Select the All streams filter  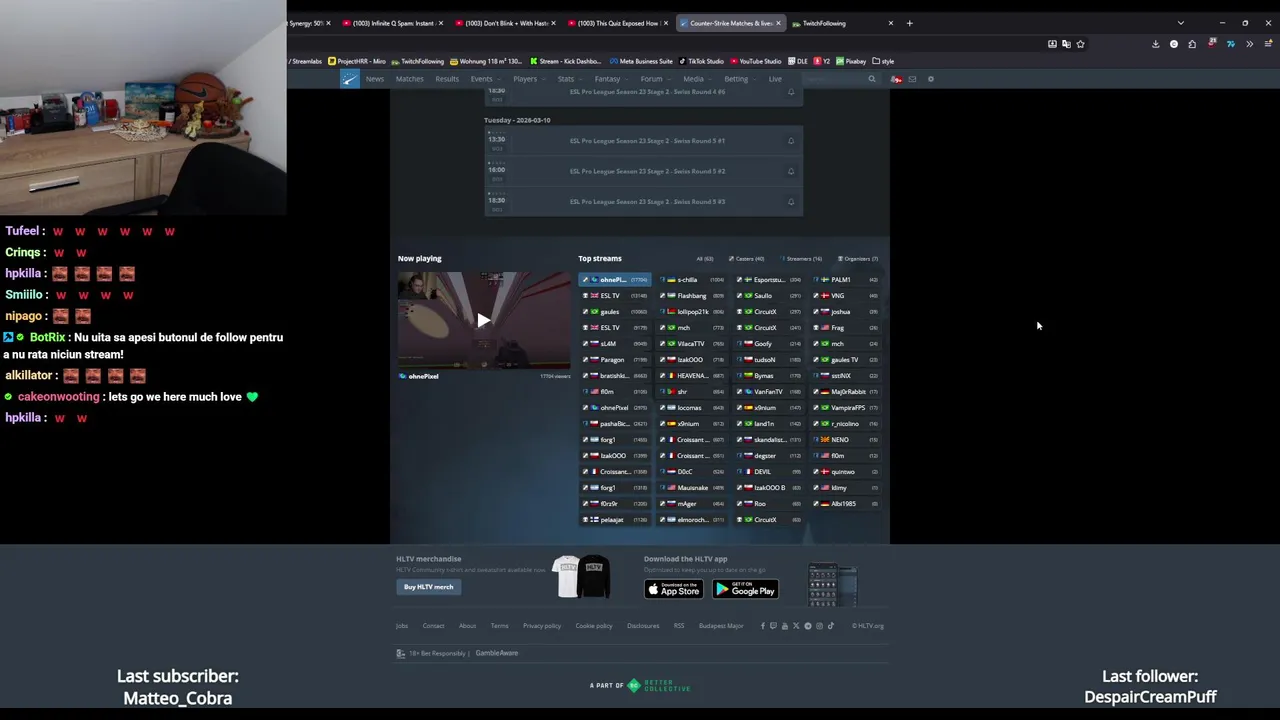705,259
